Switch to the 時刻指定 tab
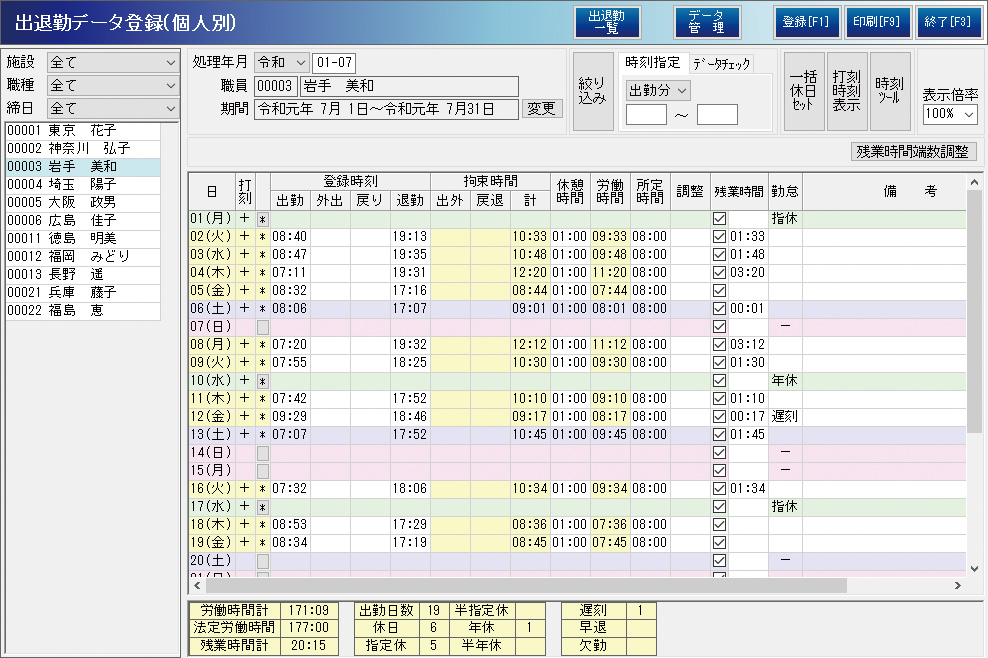The width and height of the screenshot is (988, 658). point(652,62)
